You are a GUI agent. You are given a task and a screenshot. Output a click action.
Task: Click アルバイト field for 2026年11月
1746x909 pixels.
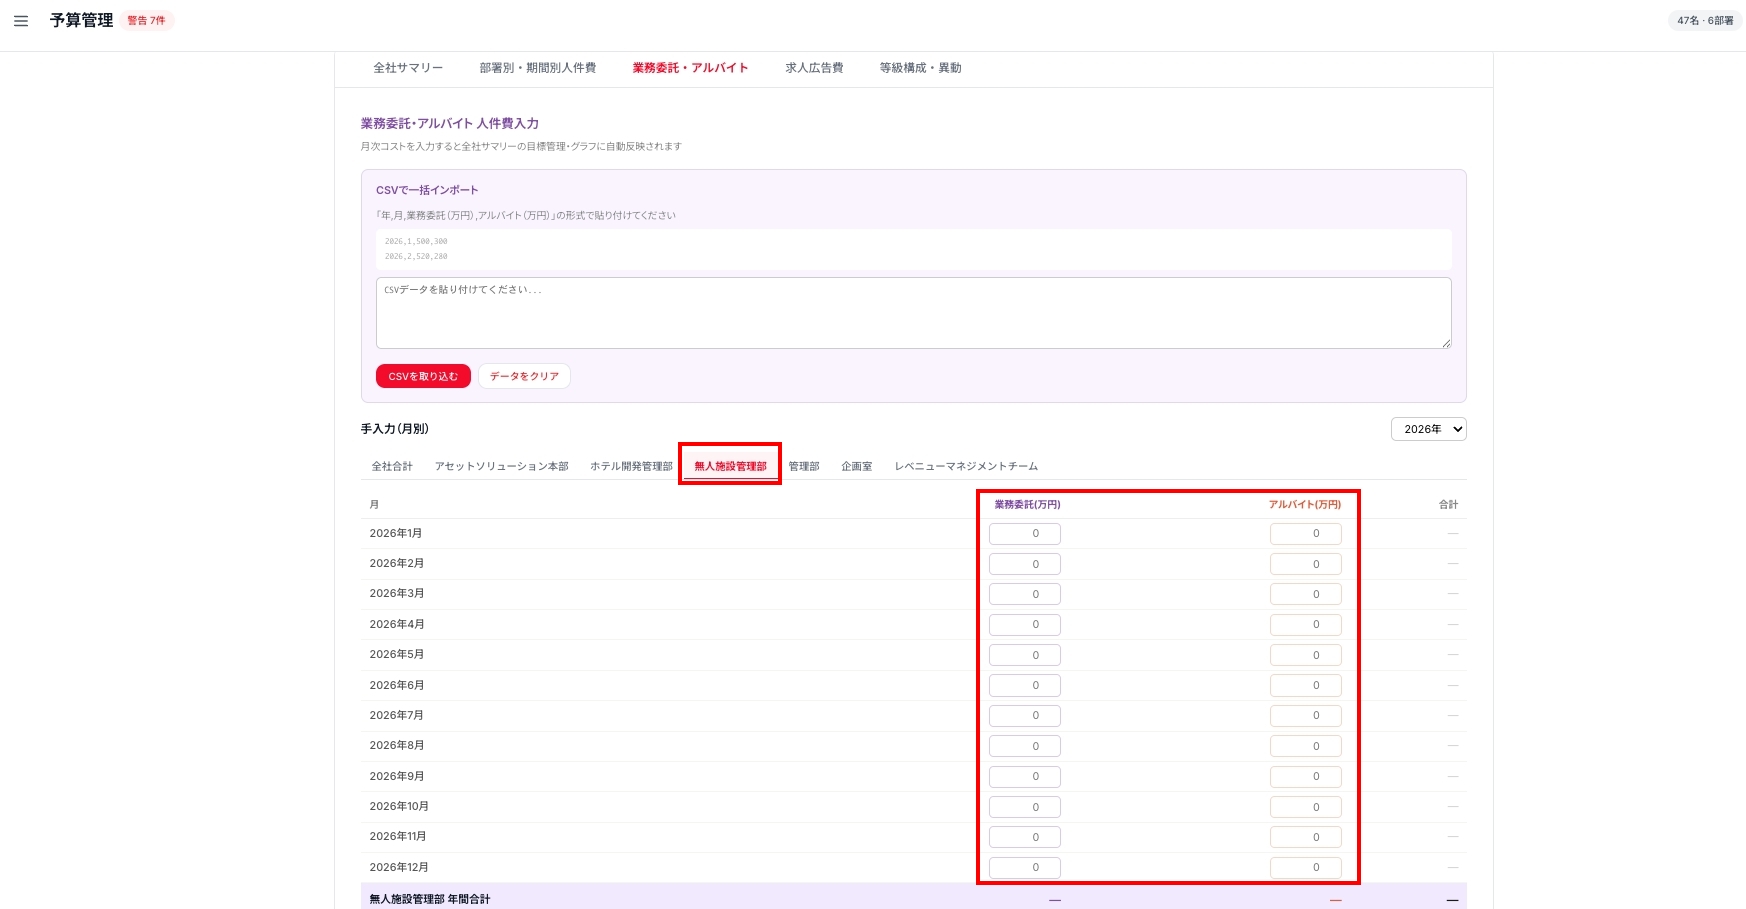[x=1306, y=837]
